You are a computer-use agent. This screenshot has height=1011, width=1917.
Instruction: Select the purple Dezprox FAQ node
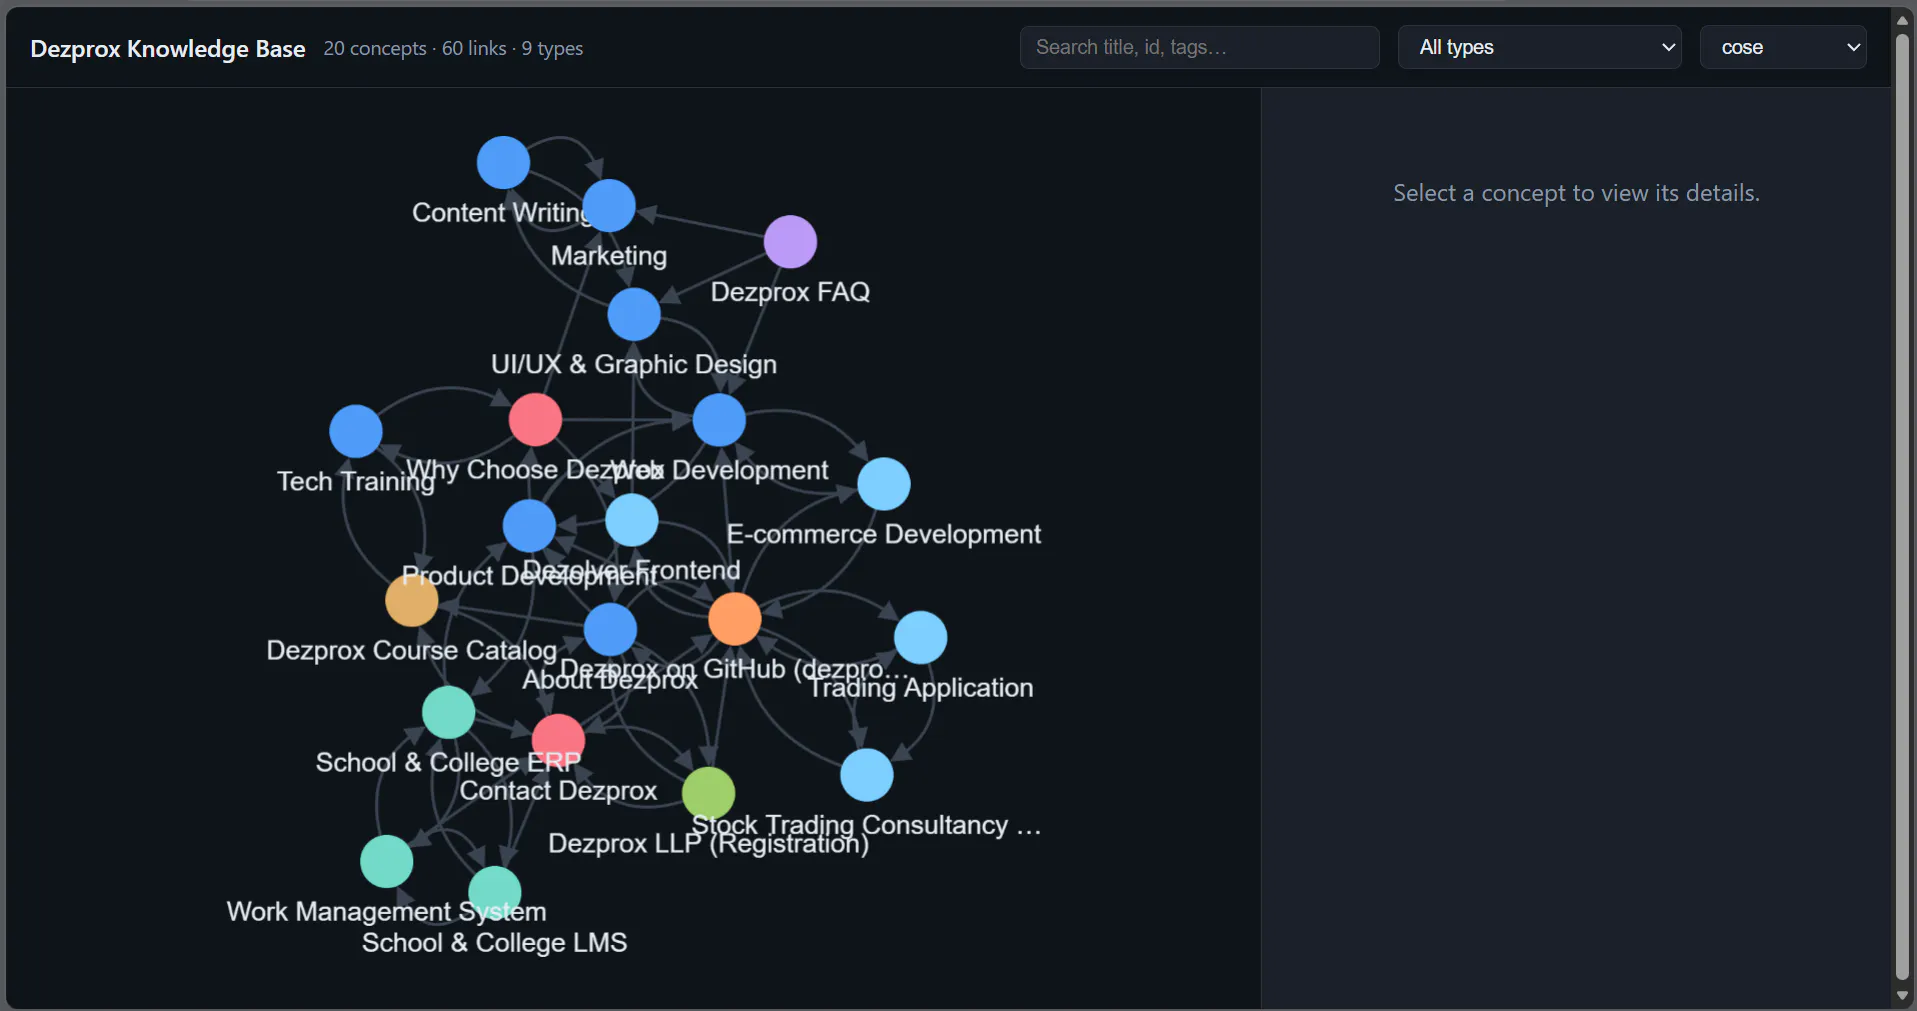click(790, 242)
